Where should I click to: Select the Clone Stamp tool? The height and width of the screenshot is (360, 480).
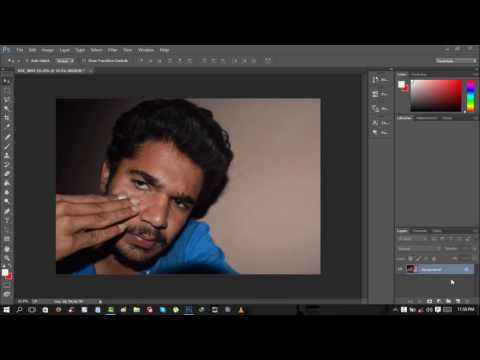6,155
